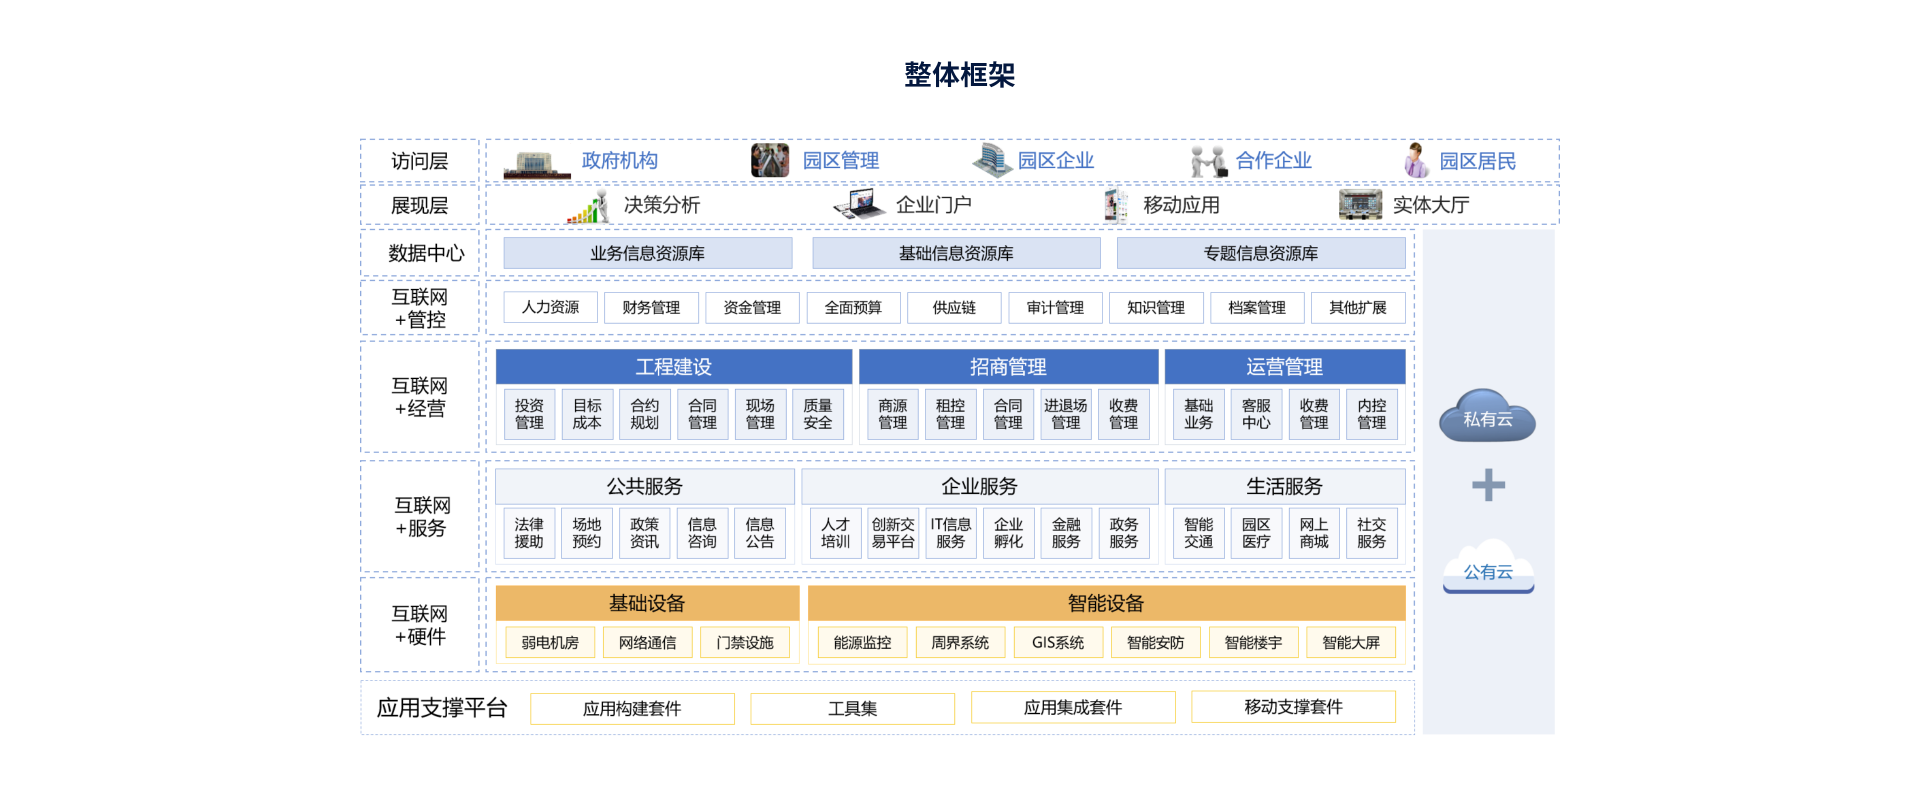The height and width of the screenshot is (796, 1920).
Task: Open the 法律援助 service box
Action: click(x=529, y=533)
